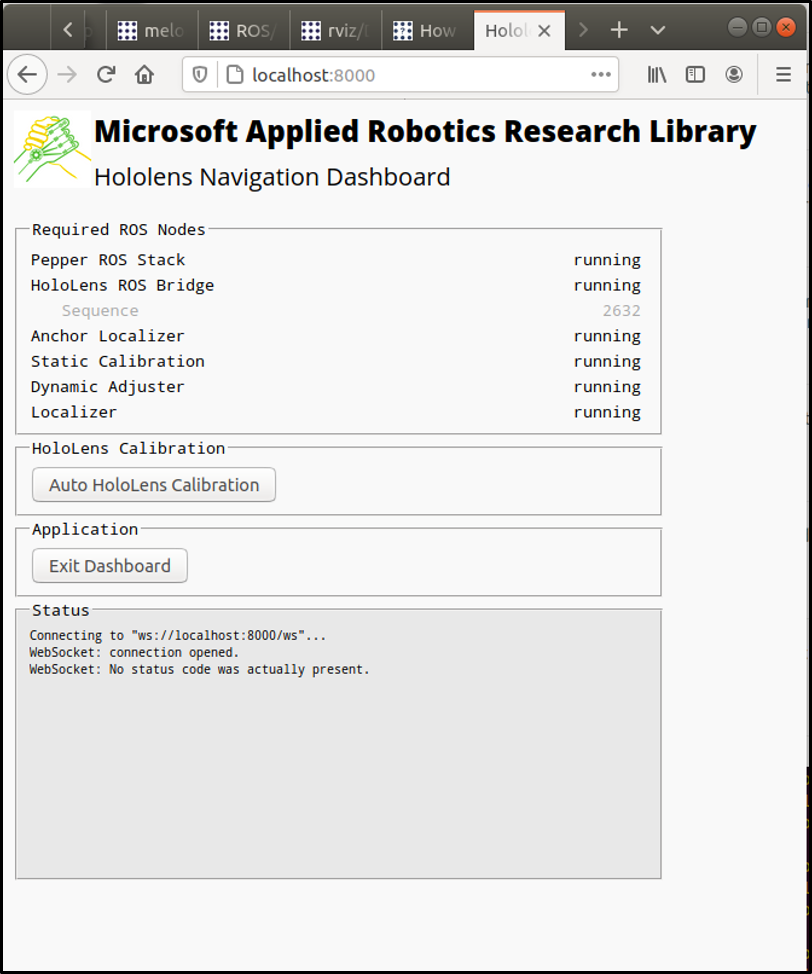Click 'running' status of HoloLens ROS Bridge
This screenshot has height=974, width=812.
pos(607,286)
